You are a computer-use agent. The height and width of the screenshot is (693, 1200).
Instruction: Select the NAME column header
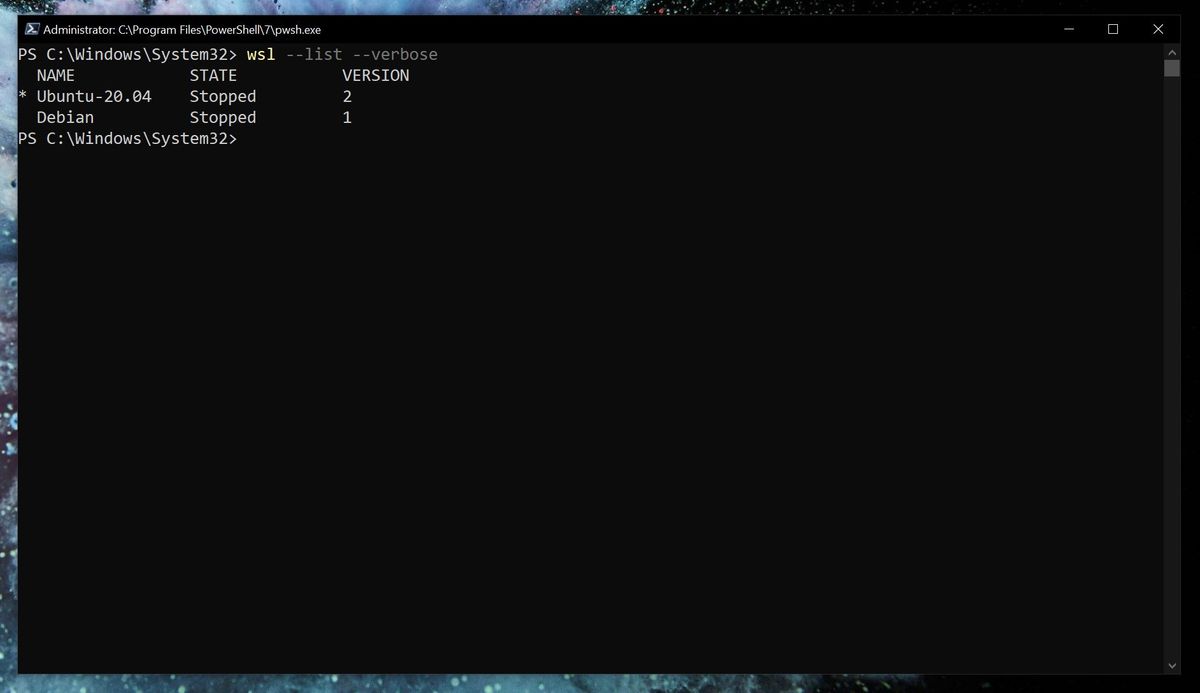(x=56, y=75)
